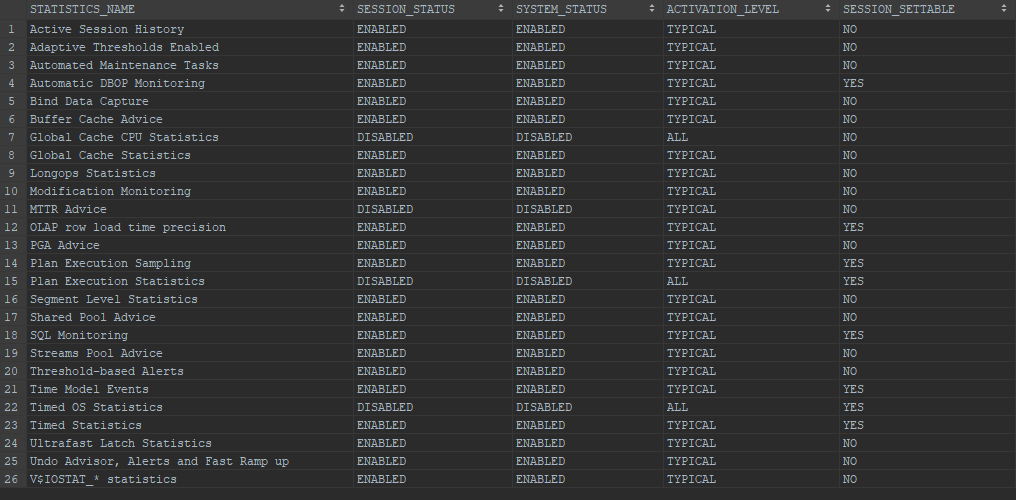Sort by SESSION_SETTABLE using its arrow icon
The width and height of the screenshot is (1016, 500).
point(1004,9)
